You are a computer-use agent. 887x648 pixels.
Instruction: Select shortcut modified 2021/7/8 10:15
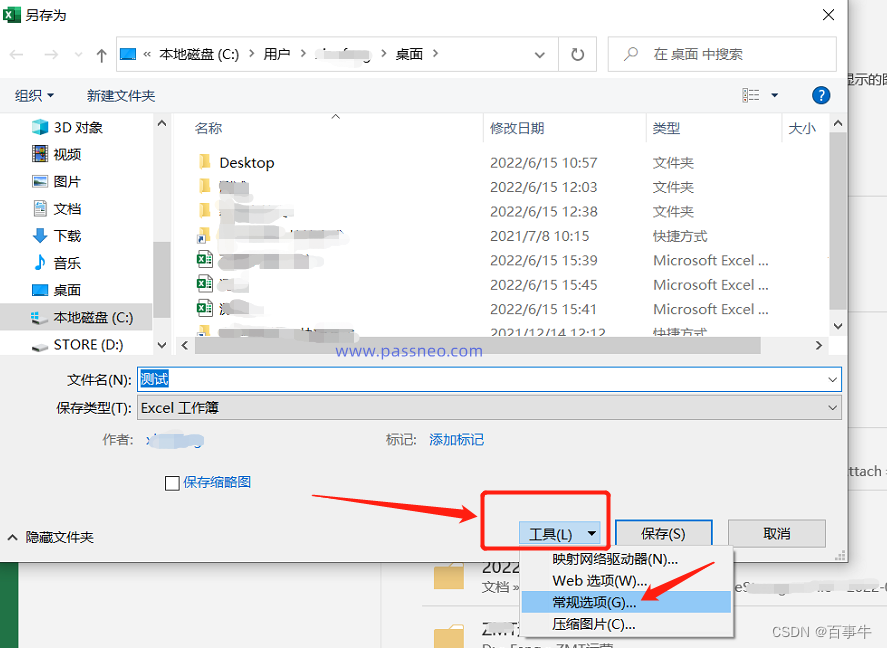point(483,236)
